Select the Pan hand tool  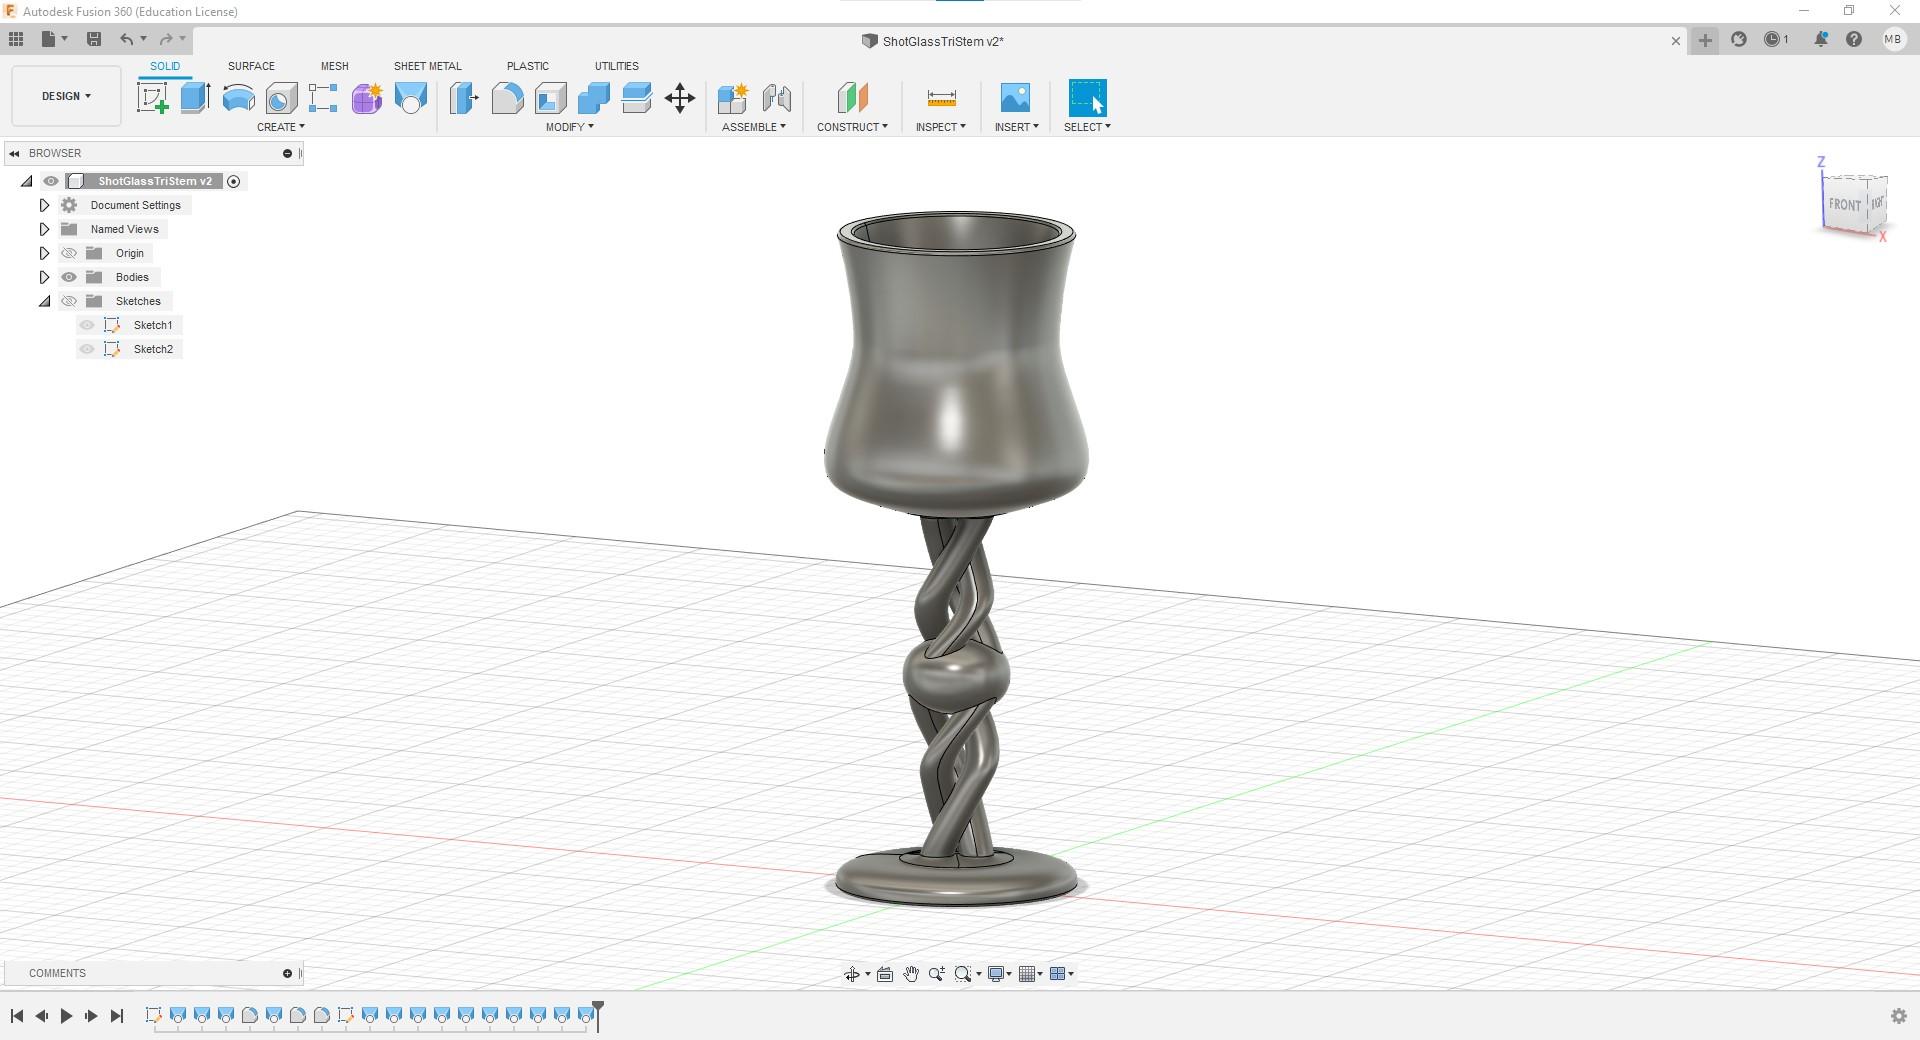(911, 974)
